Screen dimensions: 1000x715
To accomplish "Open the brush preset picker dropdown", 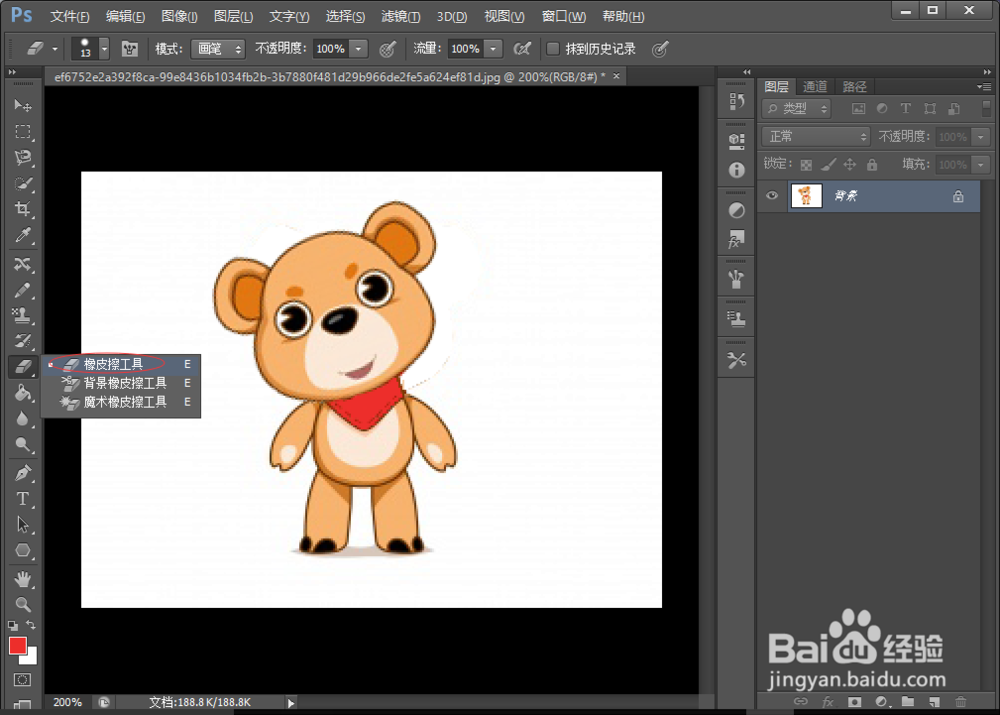I will pyautogui.click(x=104, y=48).
